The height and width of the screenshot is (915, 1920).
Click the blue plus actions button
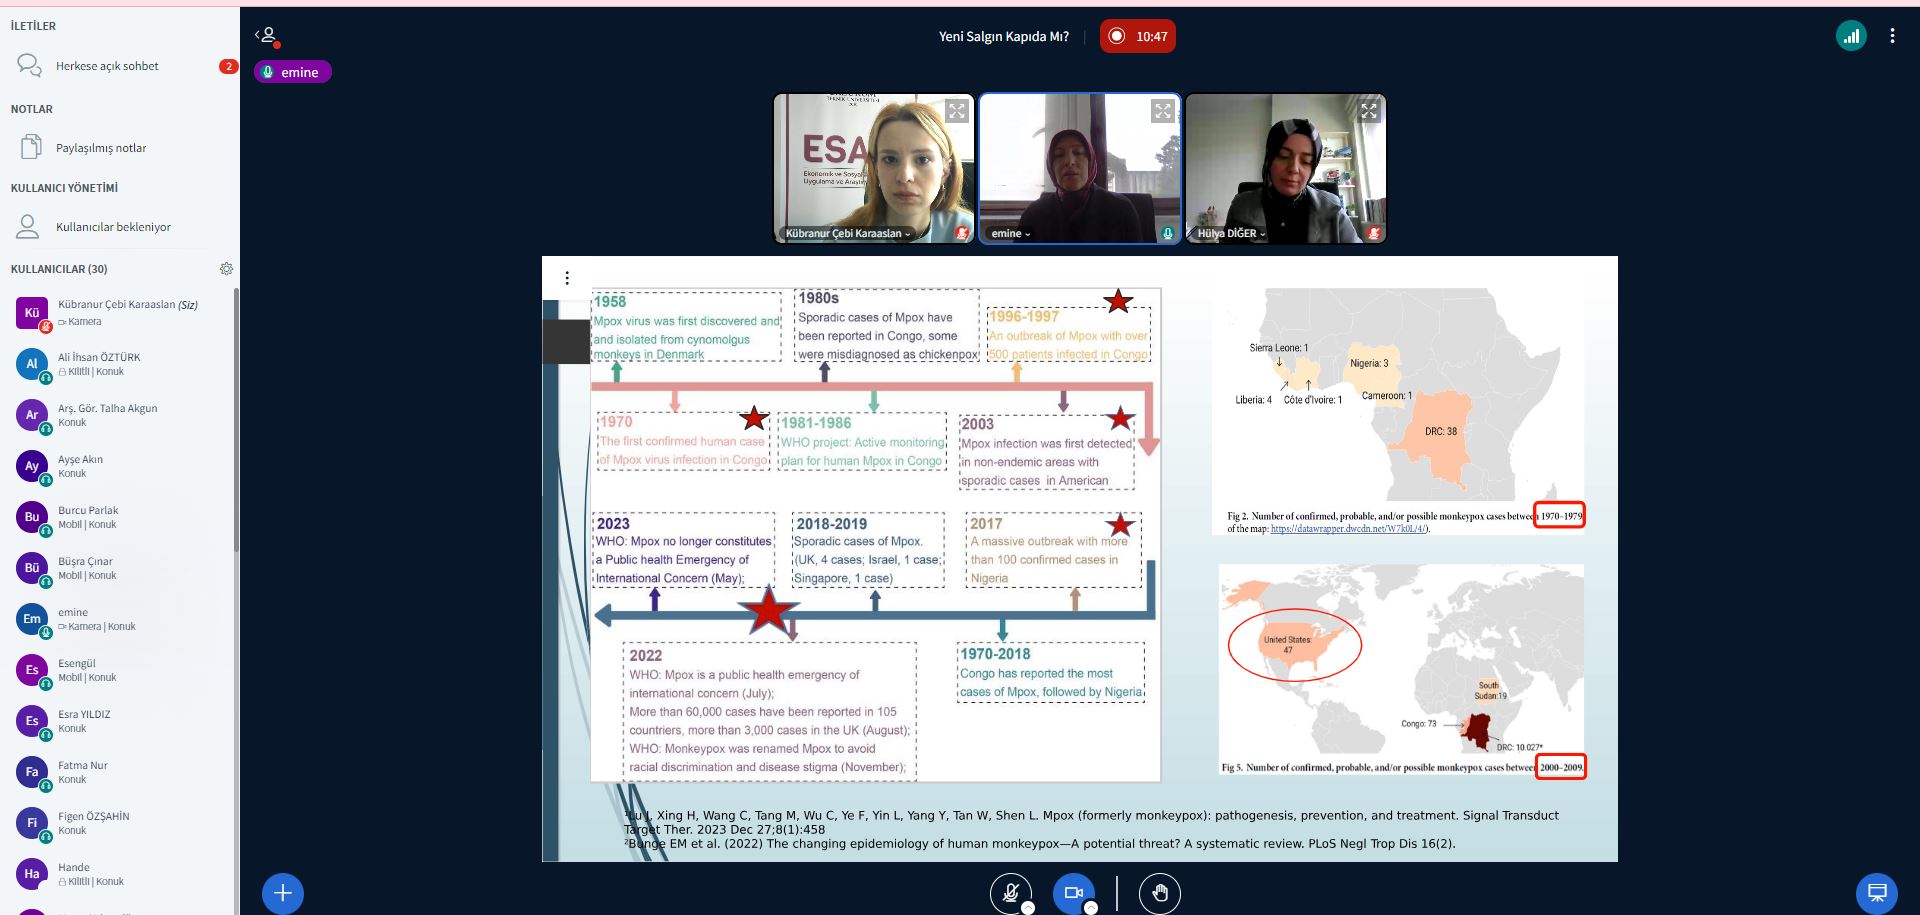click(x=283, y=893)
